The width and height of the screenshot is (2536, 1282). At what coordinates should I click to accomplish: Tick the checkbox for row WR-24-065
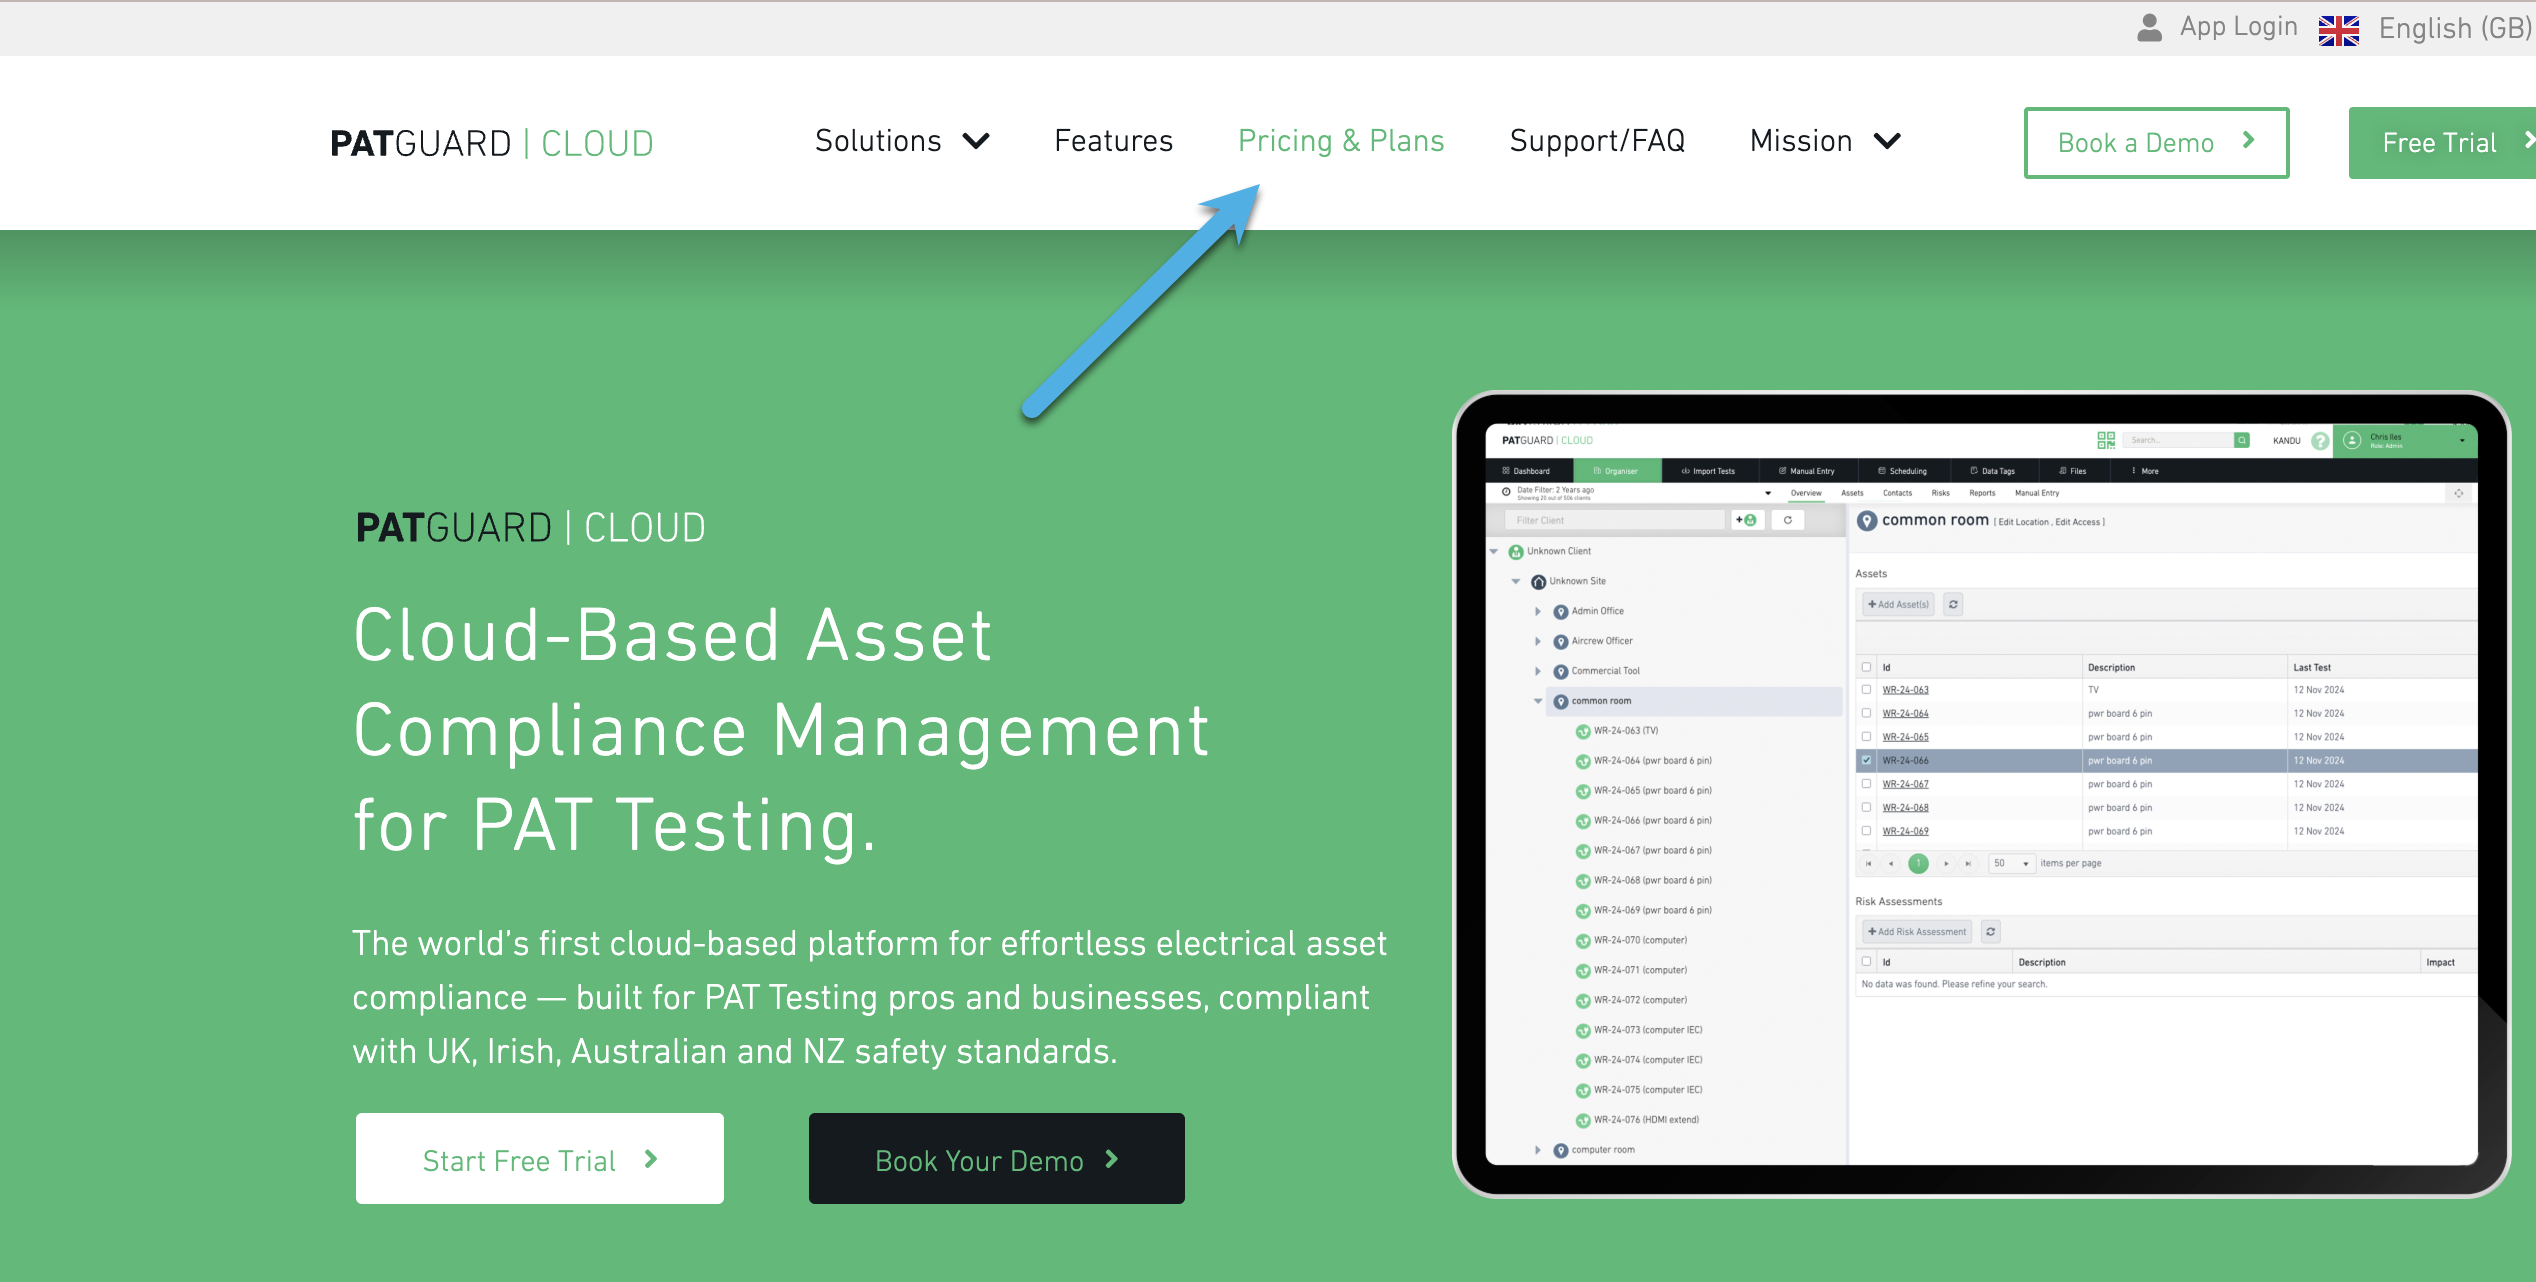coord(1866,737)
